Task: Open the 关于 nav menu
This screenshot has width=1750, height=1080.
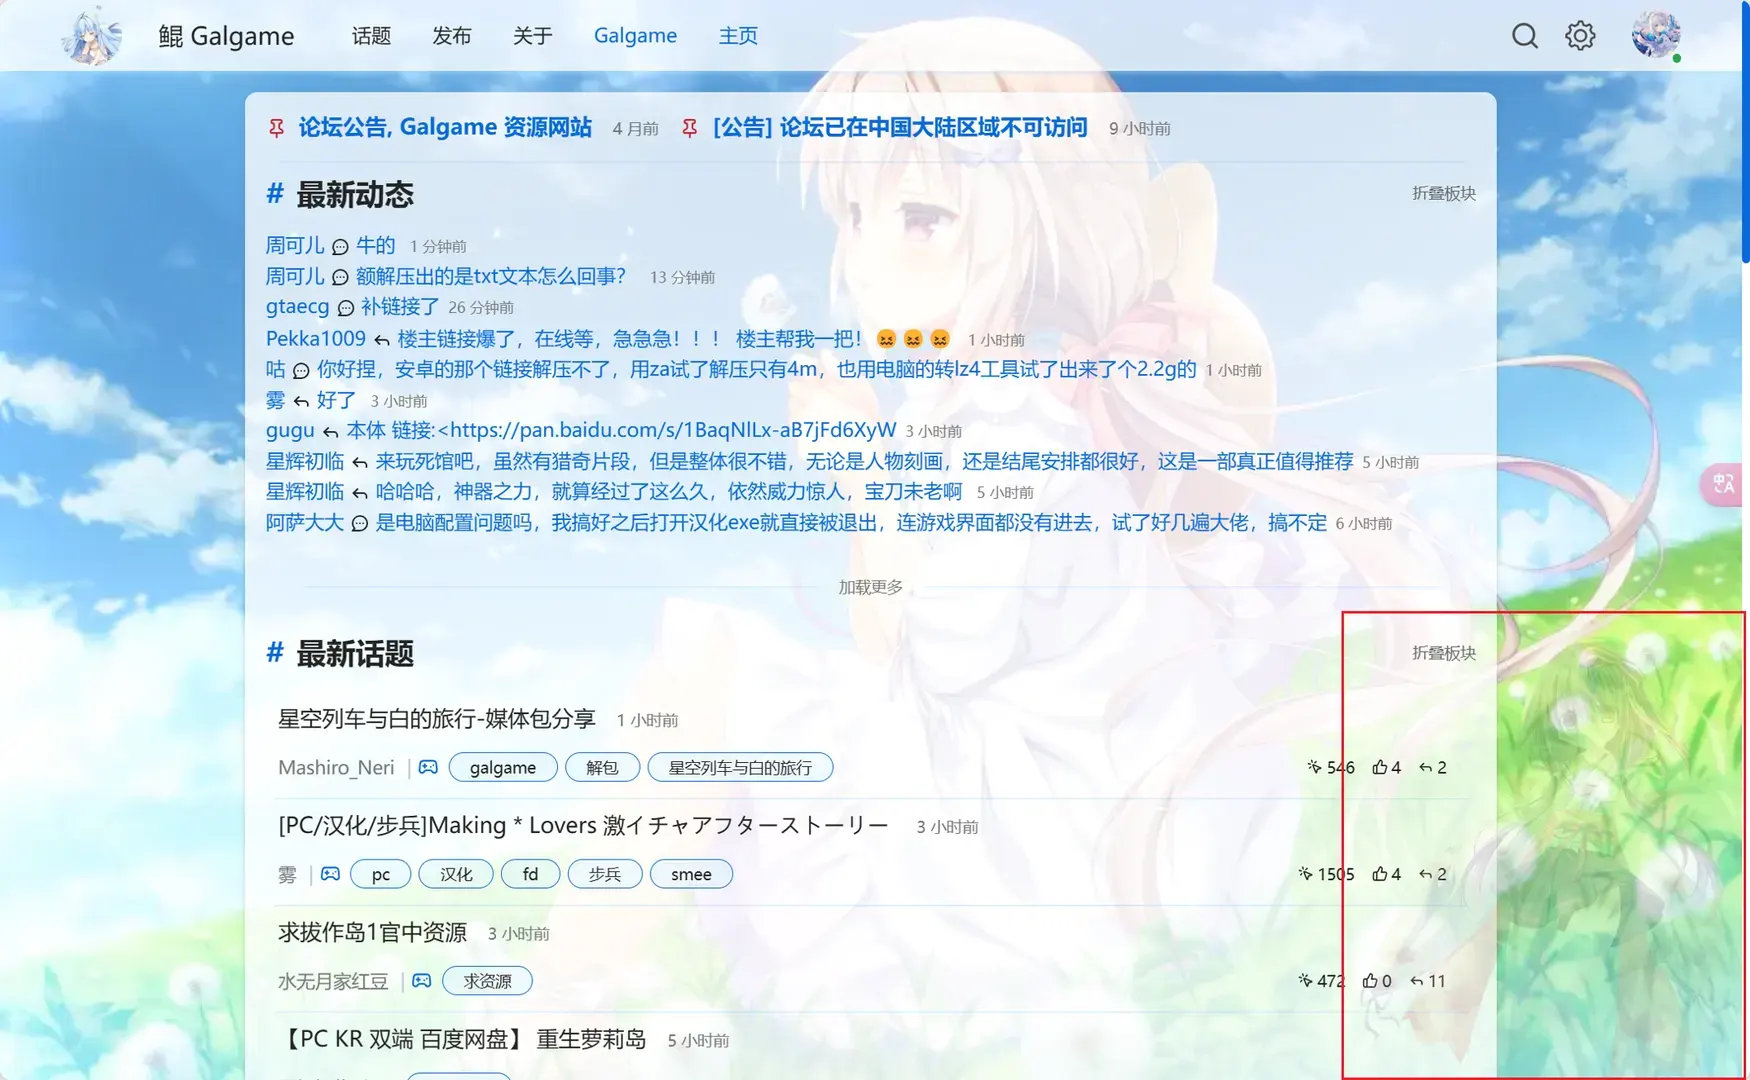Action: coord(532,36)
